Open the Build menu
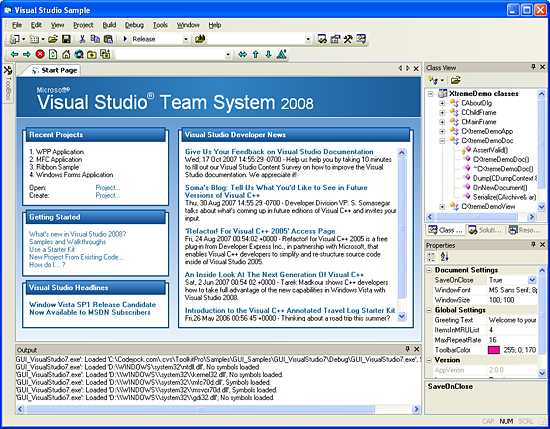The width and height of the screenshot is (550, 429). click(109, 25)
